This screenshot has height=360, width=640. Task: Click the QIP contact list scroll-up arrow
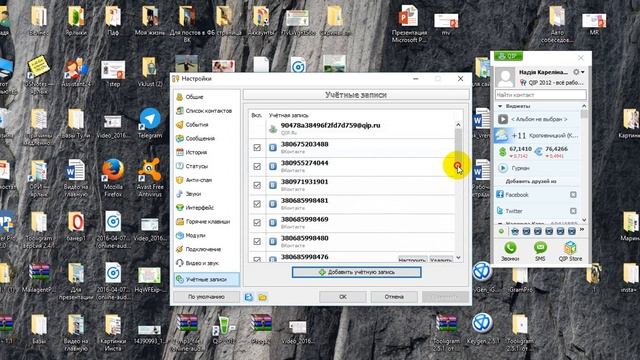coord(584,106)
